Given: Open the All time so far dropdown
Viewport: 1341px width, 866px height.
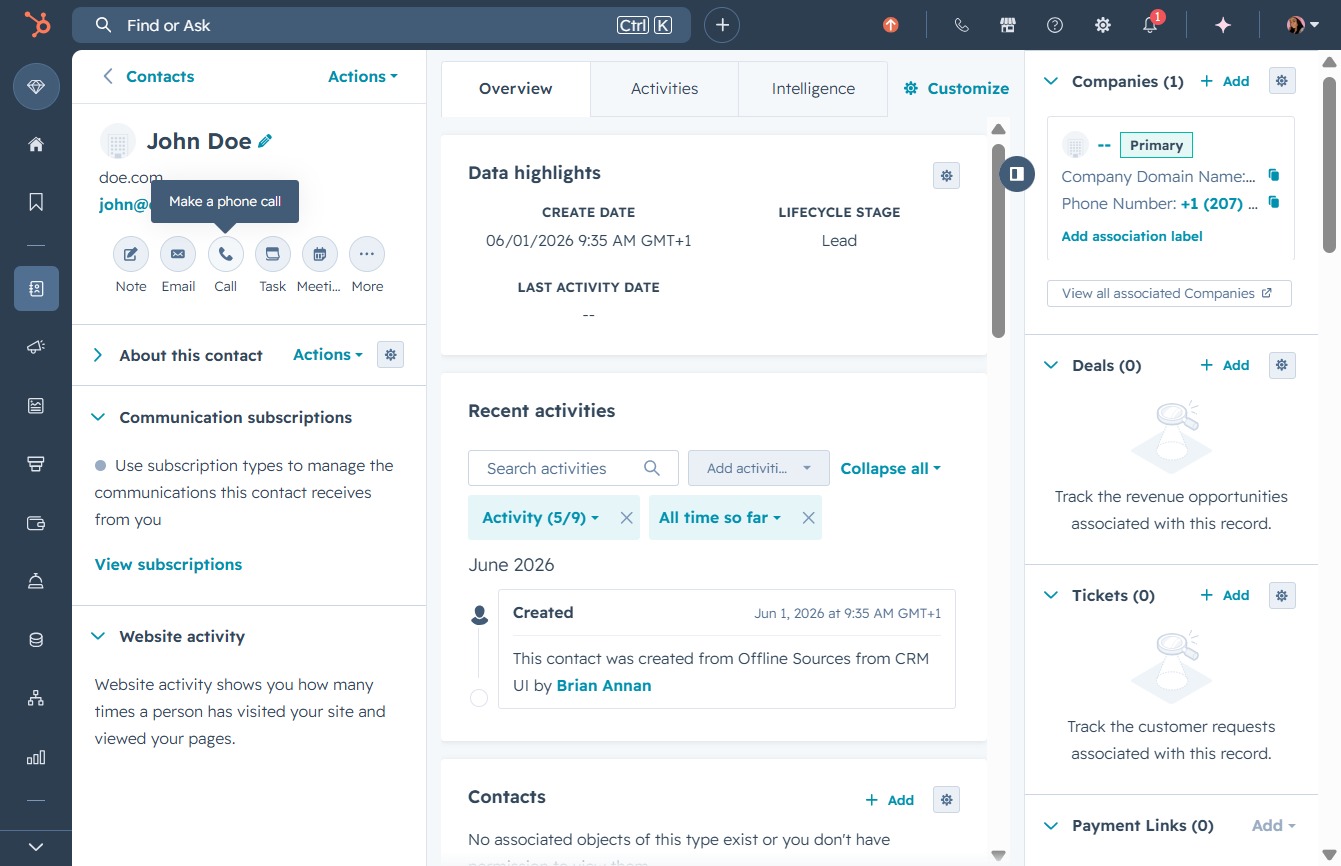Looking at the screenshot, I should click(x=720, y=517).
